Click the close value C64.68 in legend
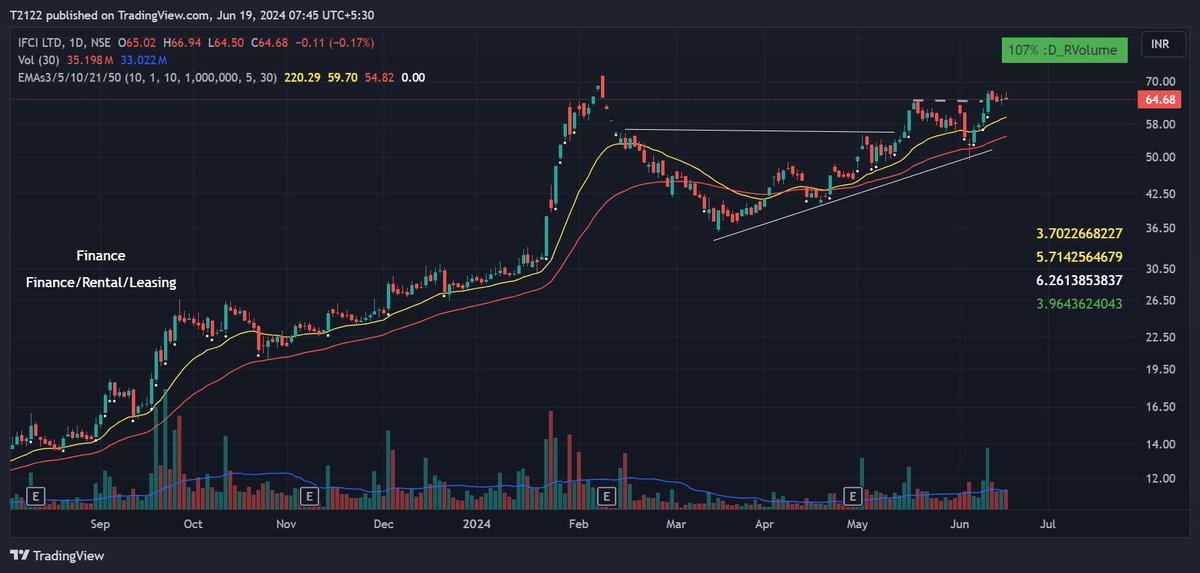The image size is (1200, 573). (x=270, y=43)
